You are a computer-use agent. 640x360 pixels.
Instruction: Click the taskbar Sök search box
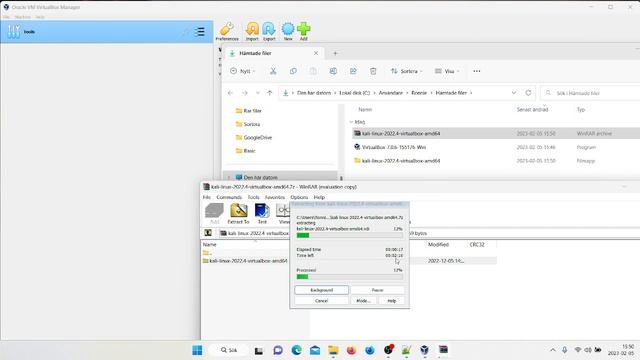point(229,350)
